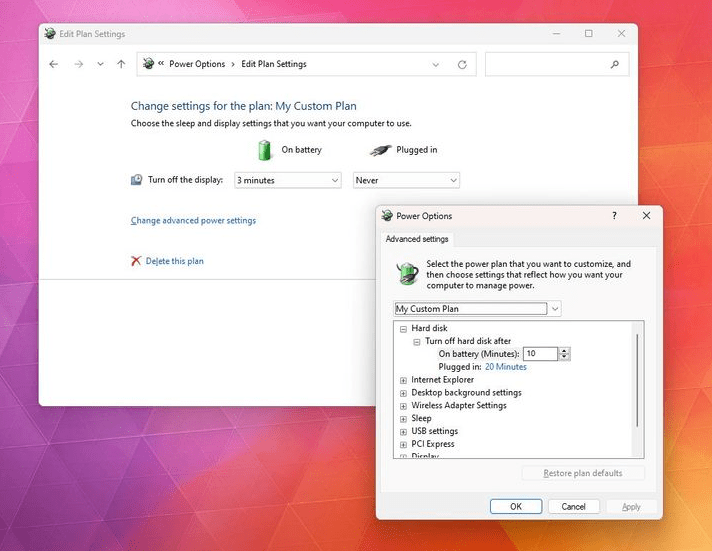Click the Power Options address bar icon
The height and width of the screenshot is (551, 712).
[148, 64]
